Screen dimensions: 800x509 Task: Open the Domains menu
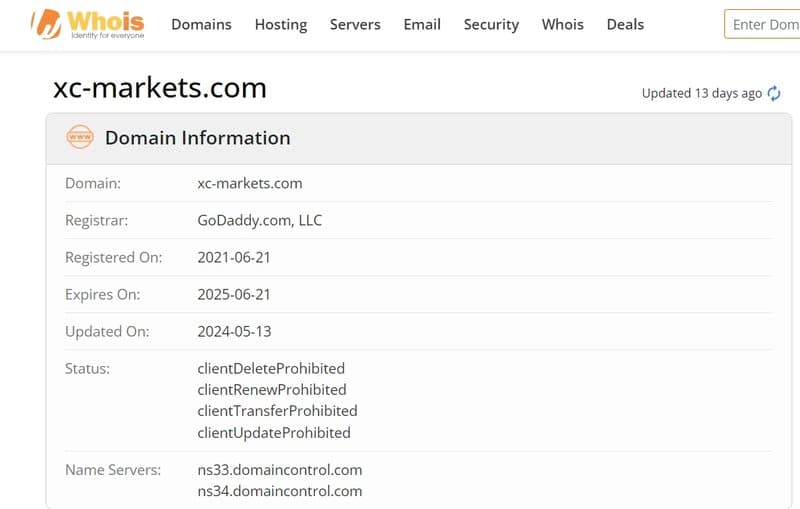click(201, 24)
